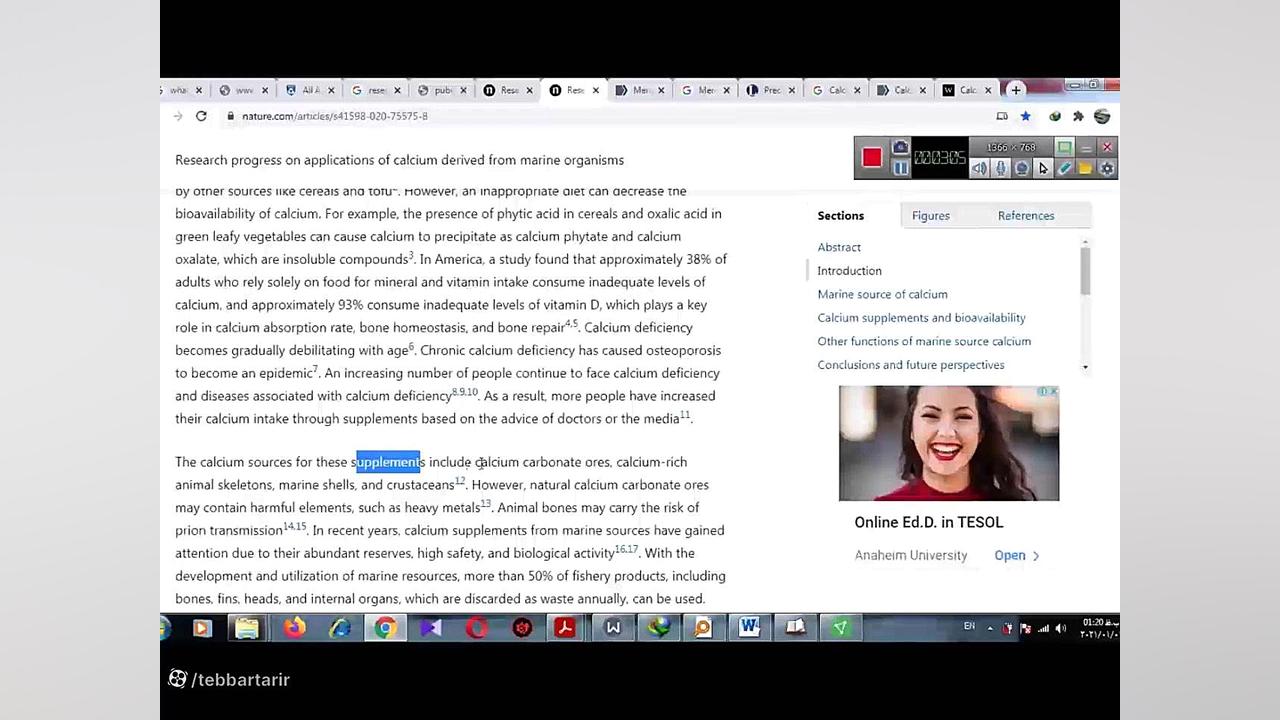
Task: Open Microsoft Word from the taskbar
Action: click(x=749, y=628)
